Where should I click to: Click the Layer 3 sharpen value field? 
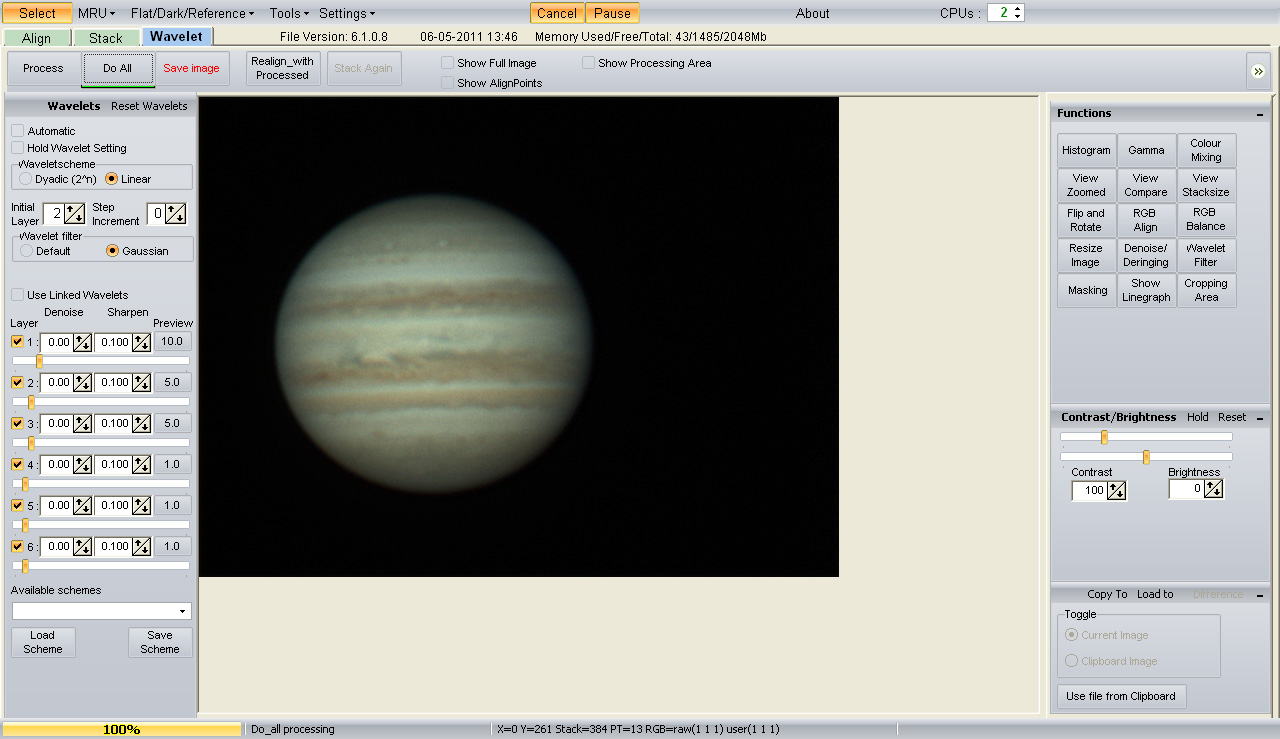113,423
